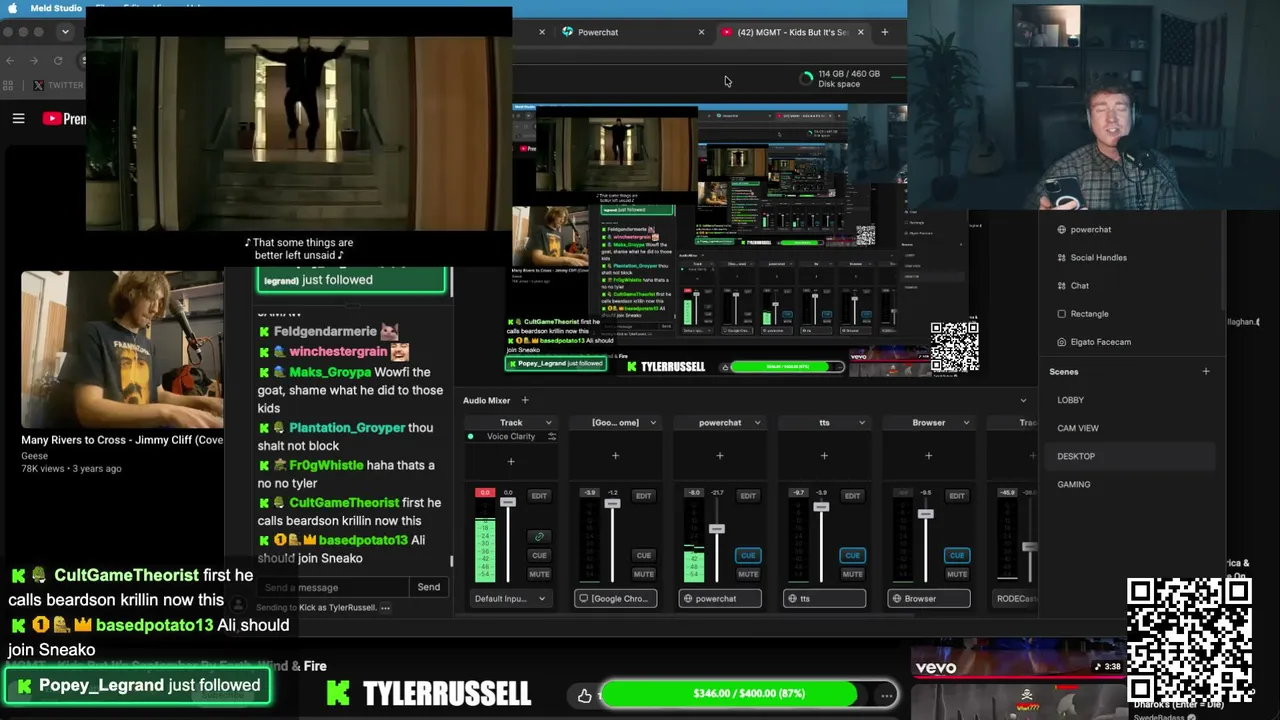Image resolution: width=1280 pixels, height=720 pixels.
Task: Open the Default Input source dropdown
Action: click(511, 599)
